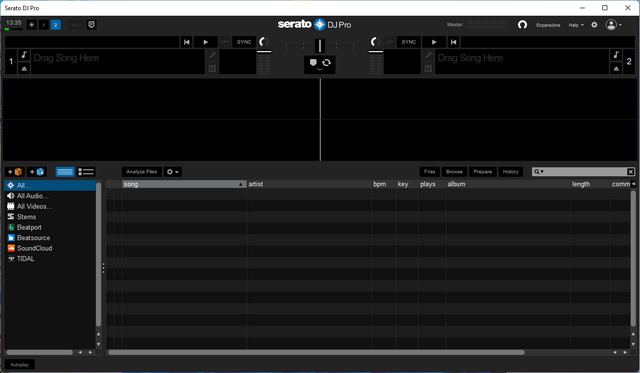Switch to simple bar library view
This screenshot has height=373, width=640.
point(64,172)
